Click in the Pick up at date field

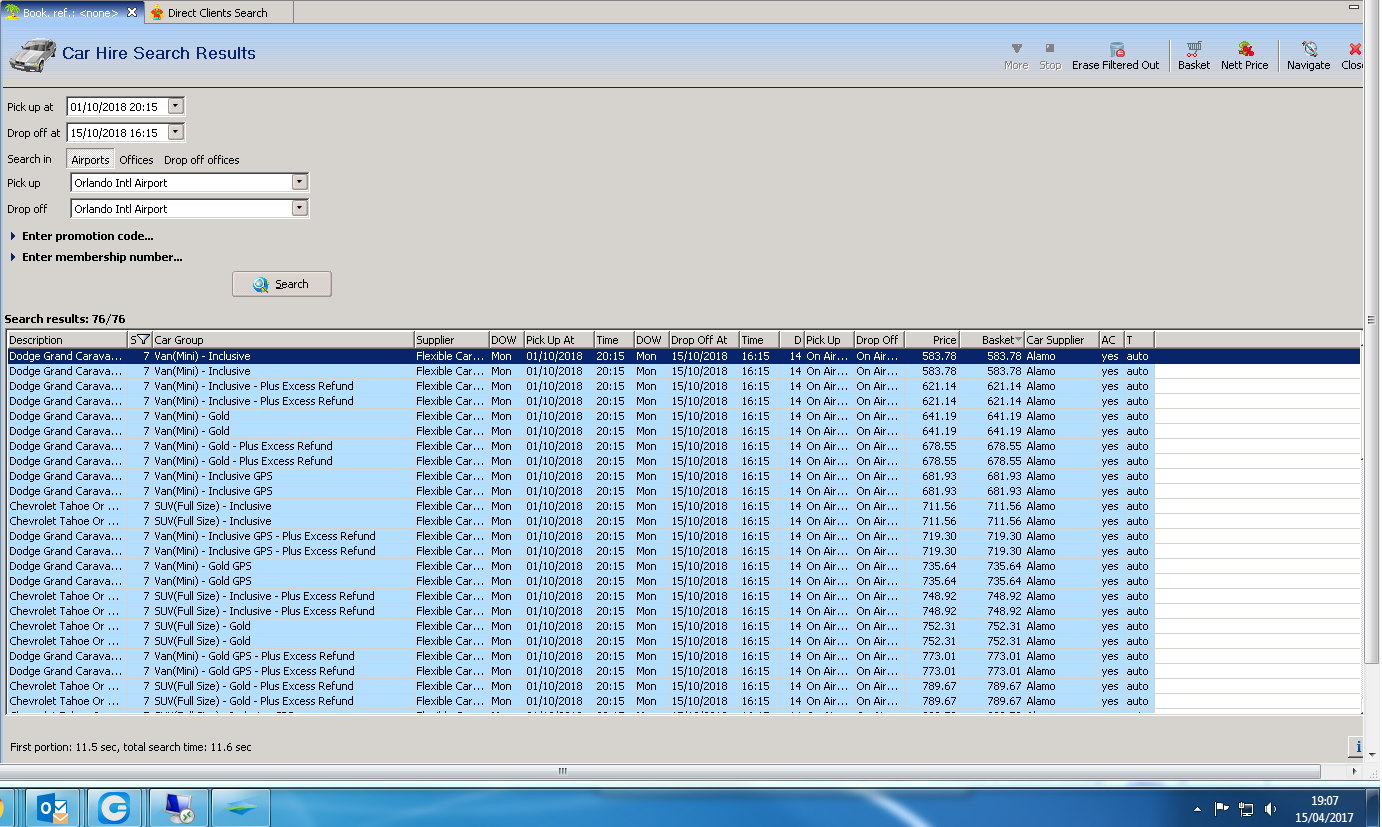point(117,106)
